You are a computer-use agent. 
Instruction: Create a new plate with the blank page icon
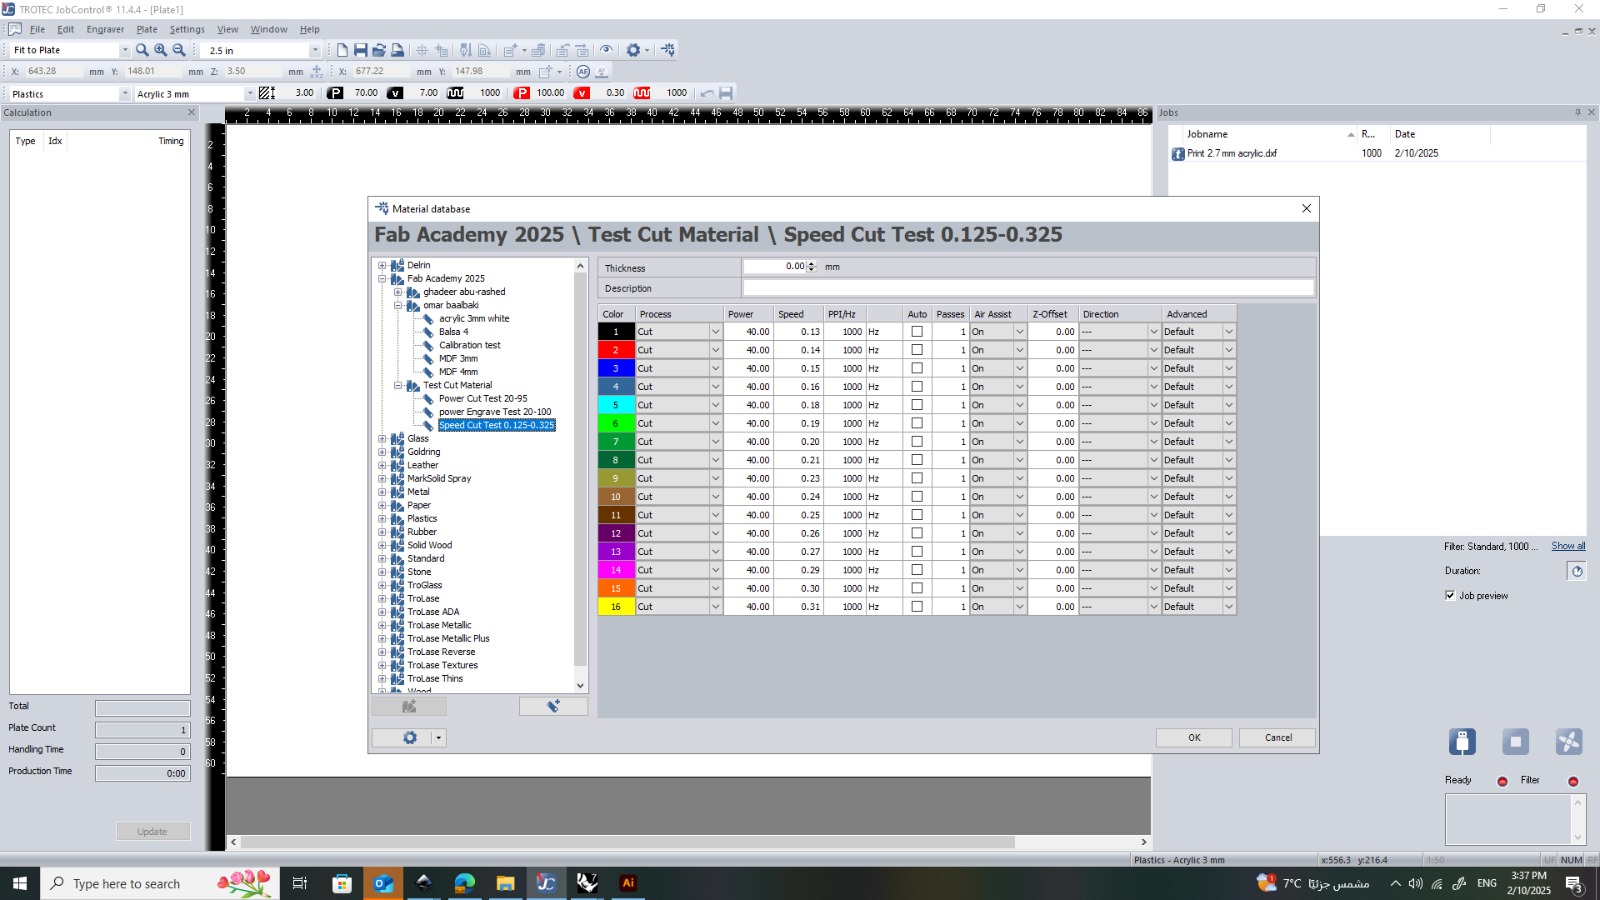coord(342,50)
